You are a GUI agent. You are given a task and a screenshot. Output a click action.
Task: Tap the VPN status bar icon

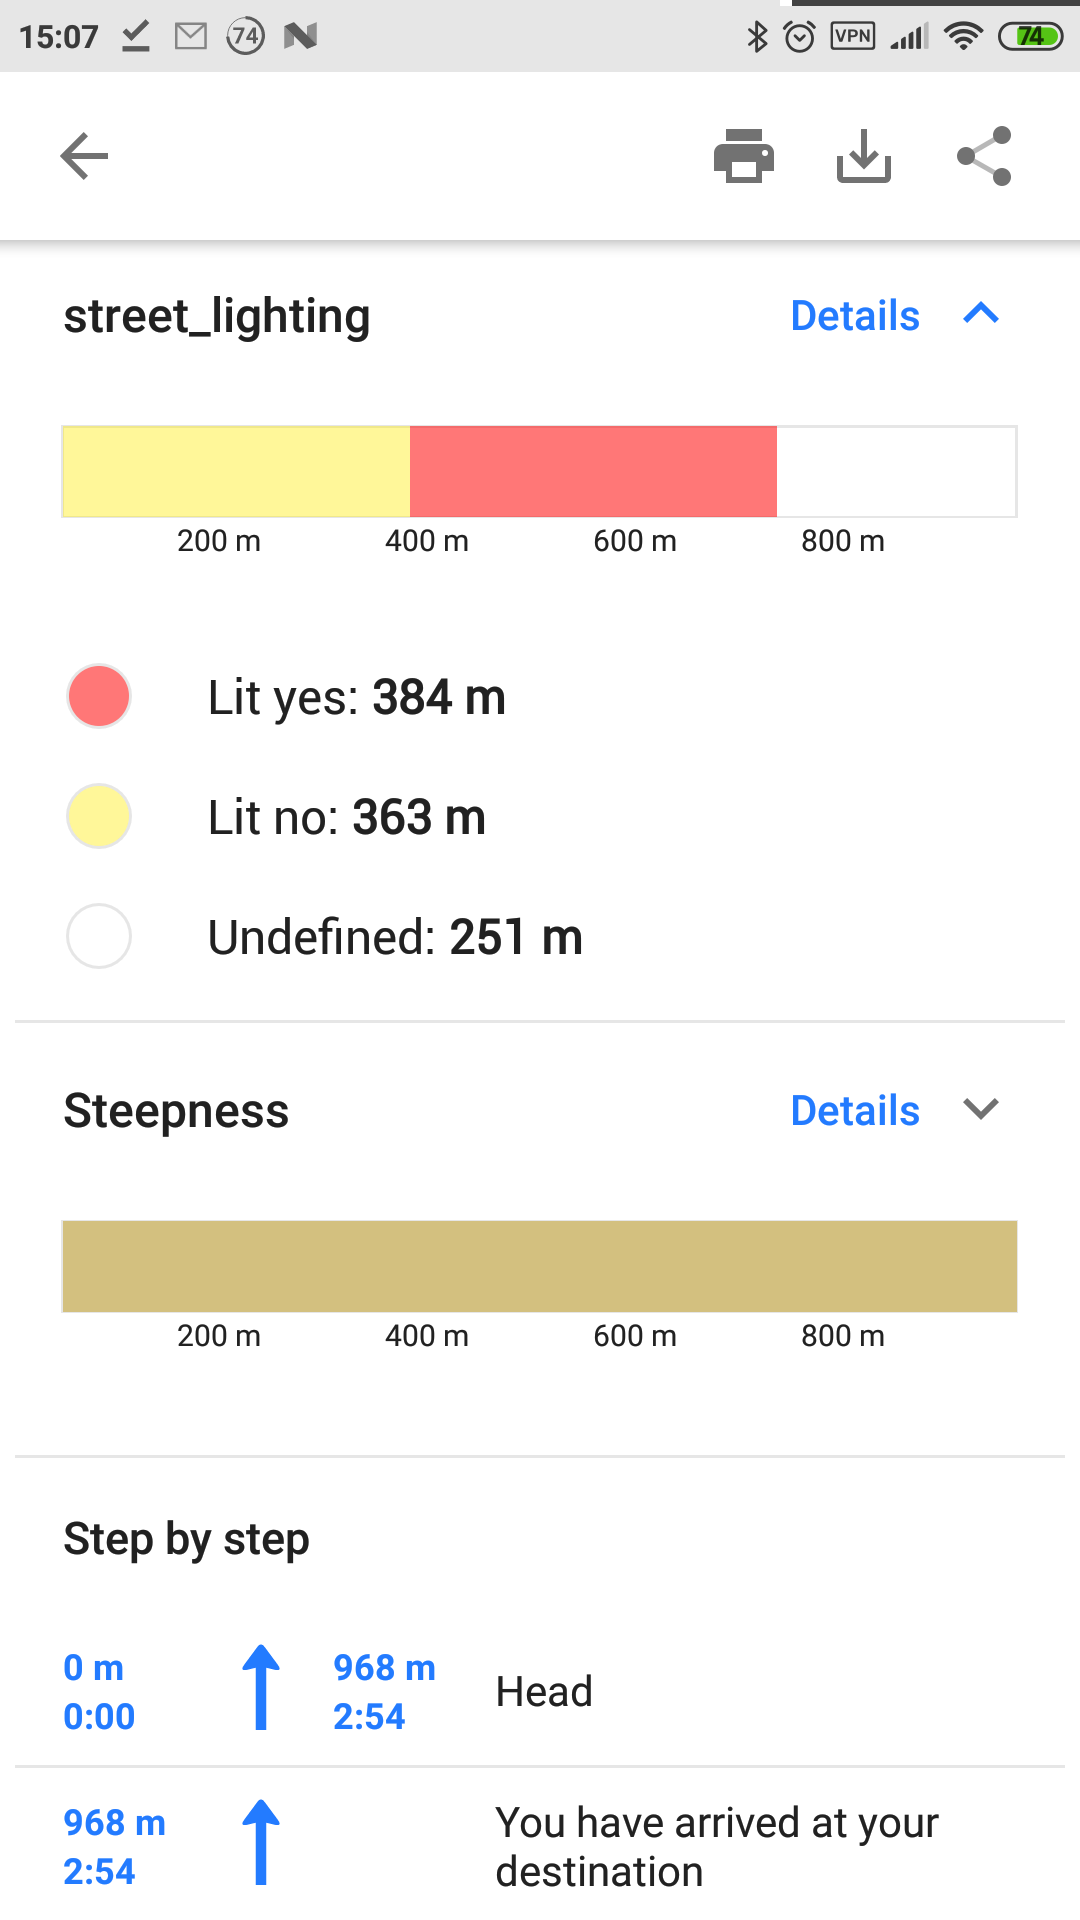point(853,37)
